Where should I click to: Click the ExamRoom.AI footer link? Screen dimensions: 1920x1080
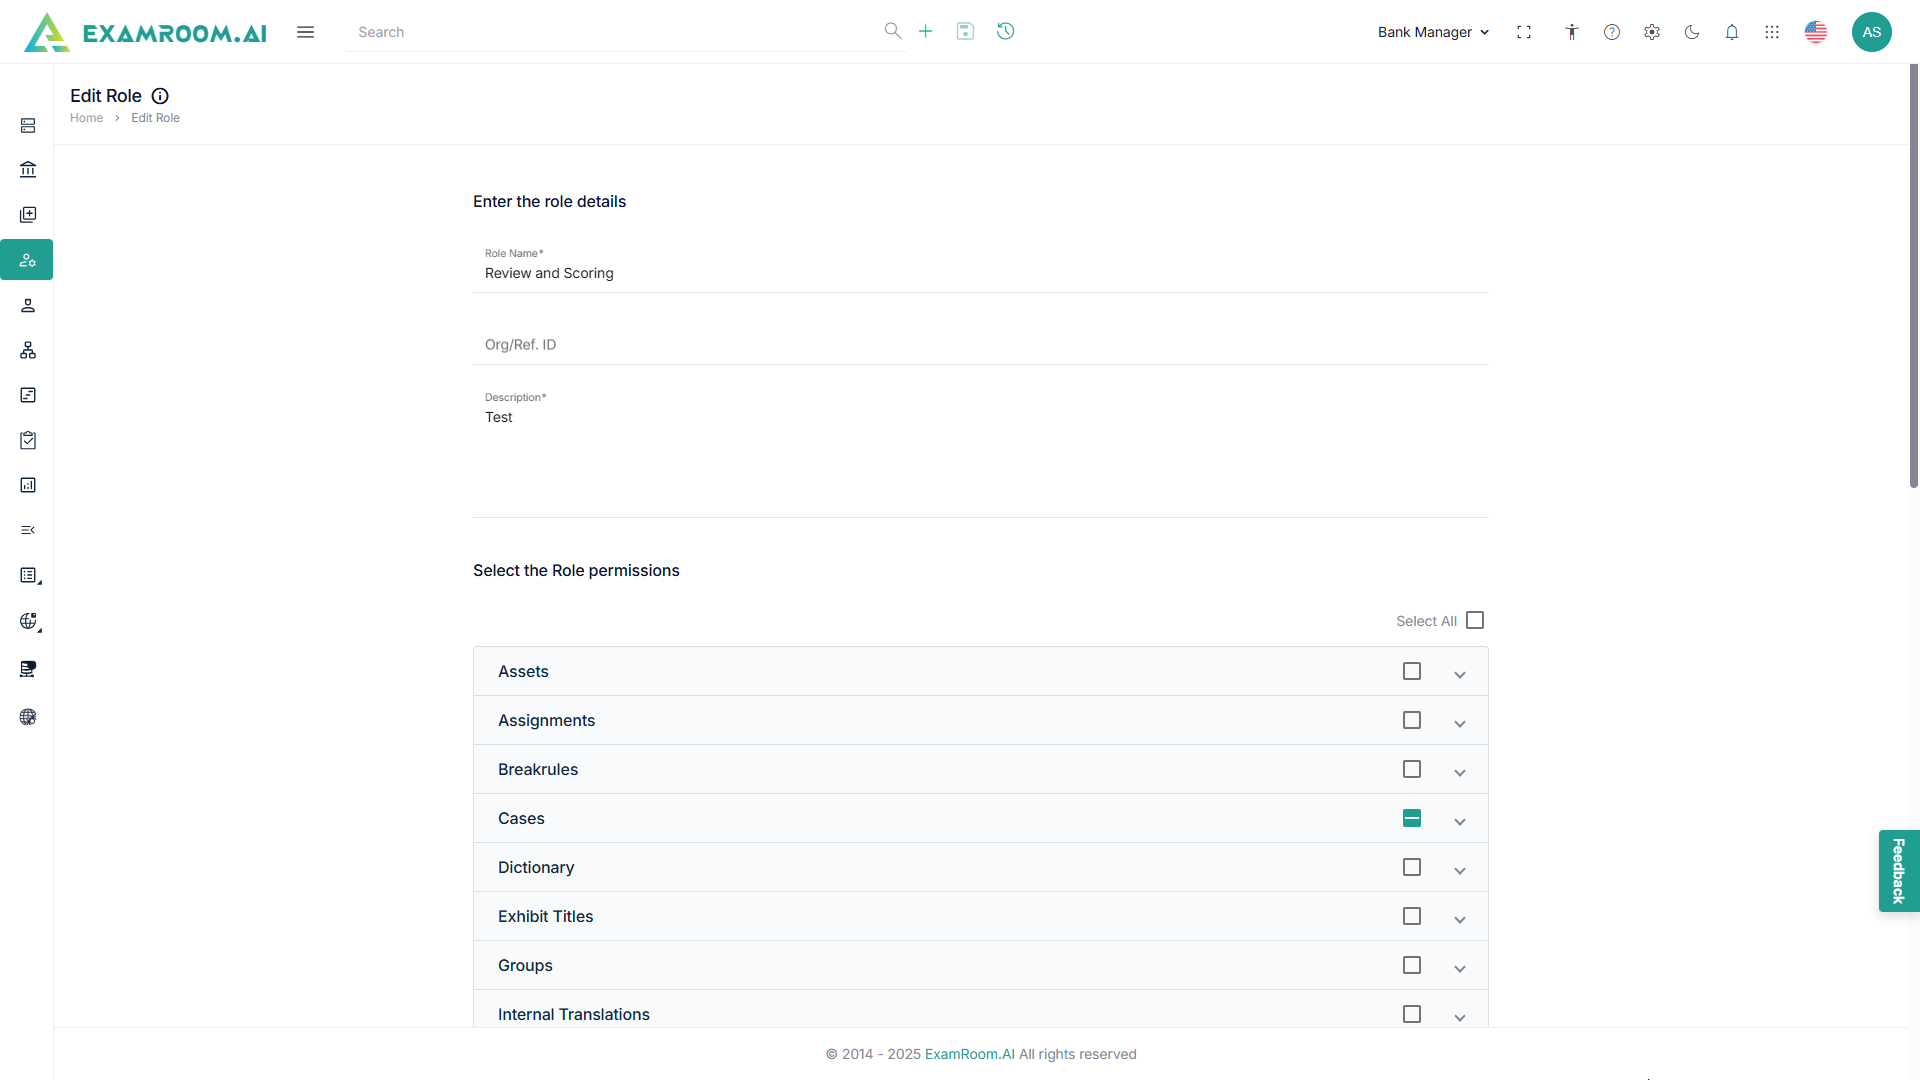click(969, 1054)
